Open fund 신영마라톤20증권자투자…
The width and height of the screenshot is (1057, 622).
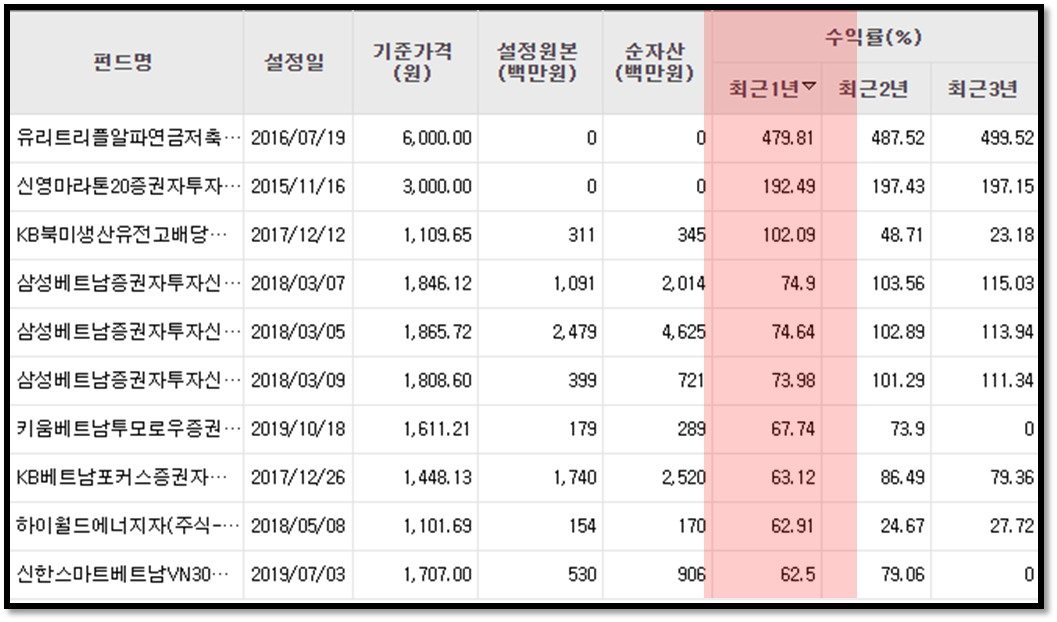128,187
